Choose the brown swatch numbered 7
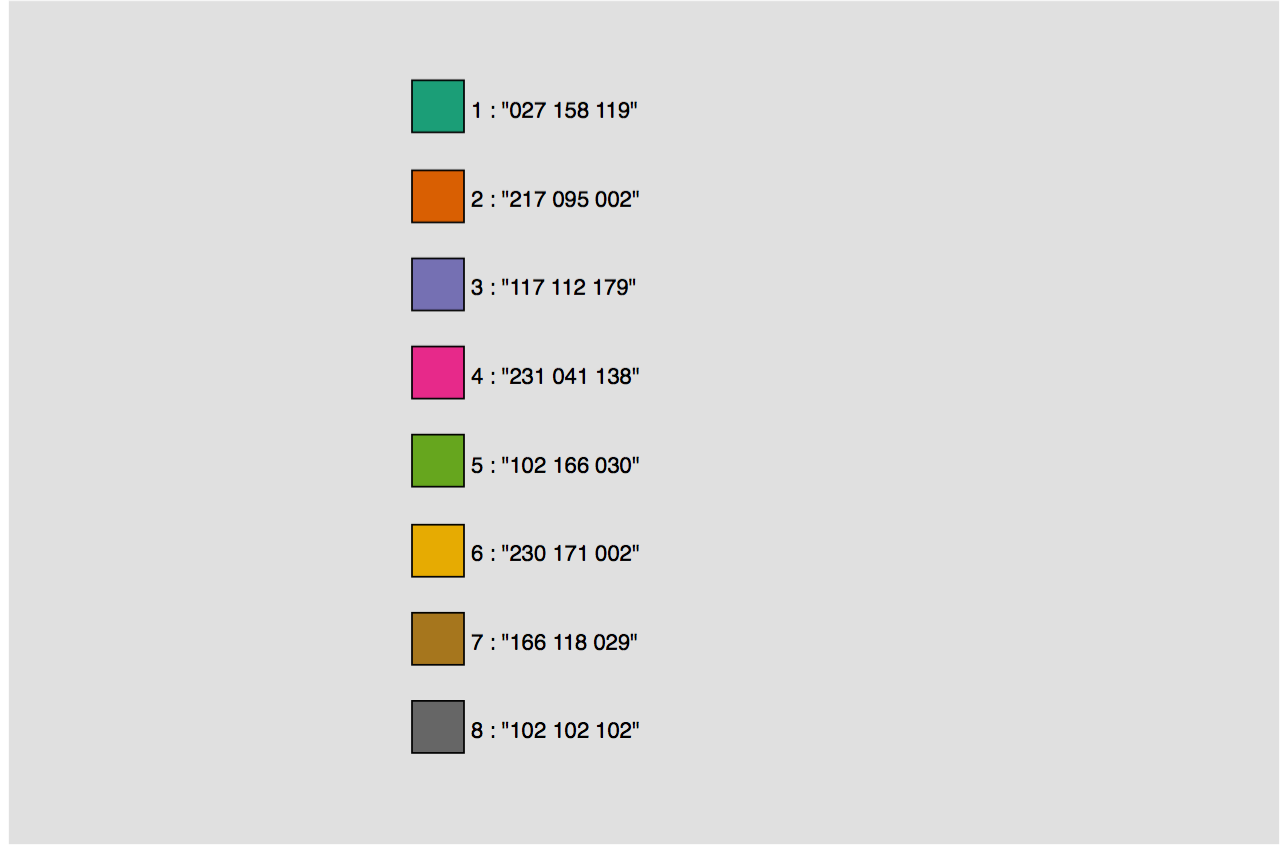1282x855 pixels. (438, 638)
